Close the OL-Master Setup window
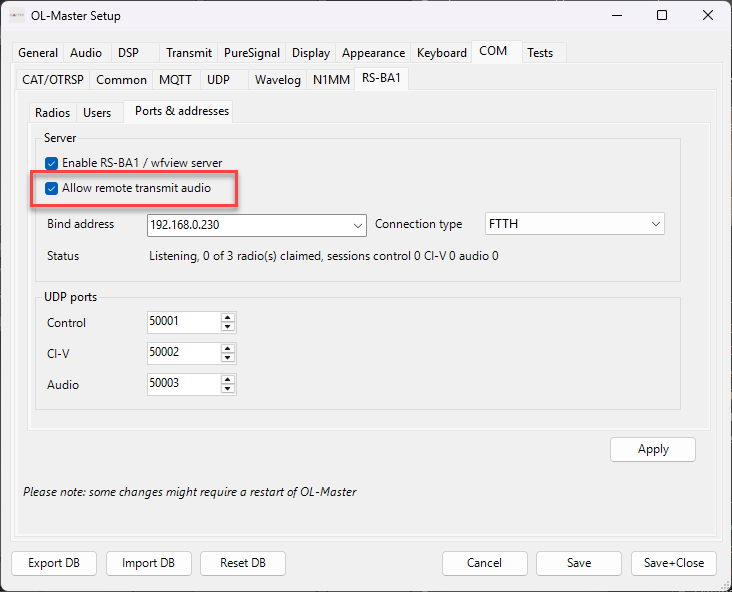This screenshot has height=592, width=732. (x=708, y=15)
